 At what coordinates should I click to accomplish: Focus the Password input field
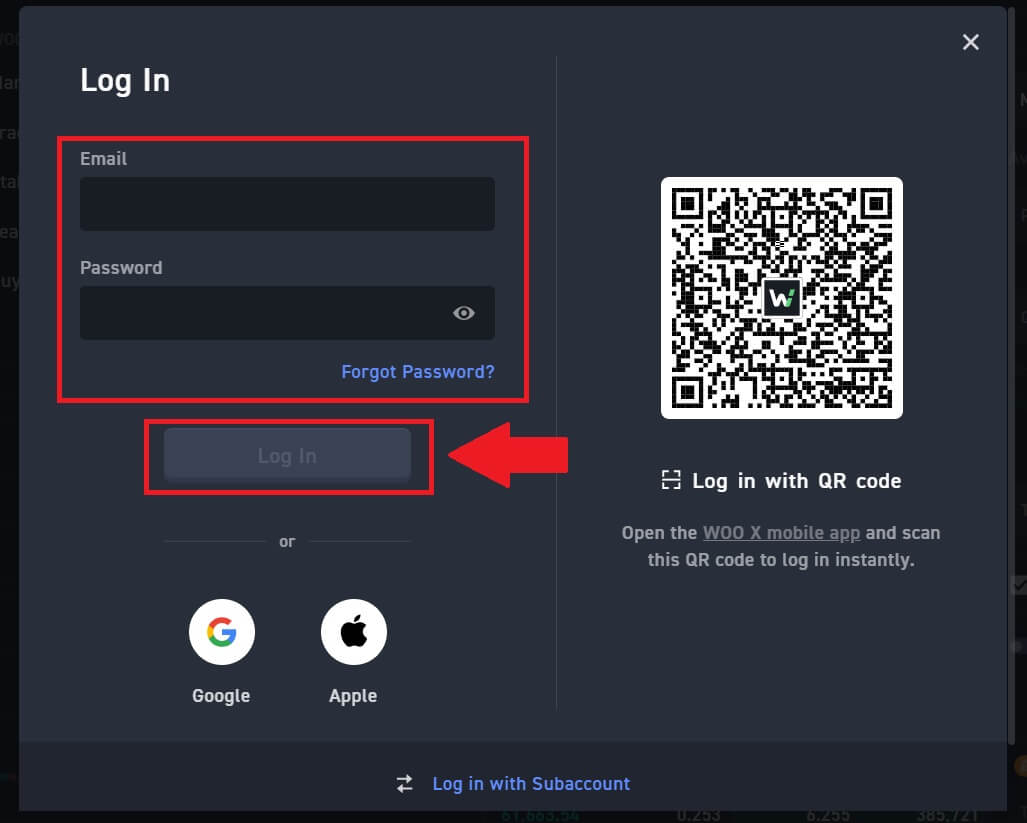[260, 313]
